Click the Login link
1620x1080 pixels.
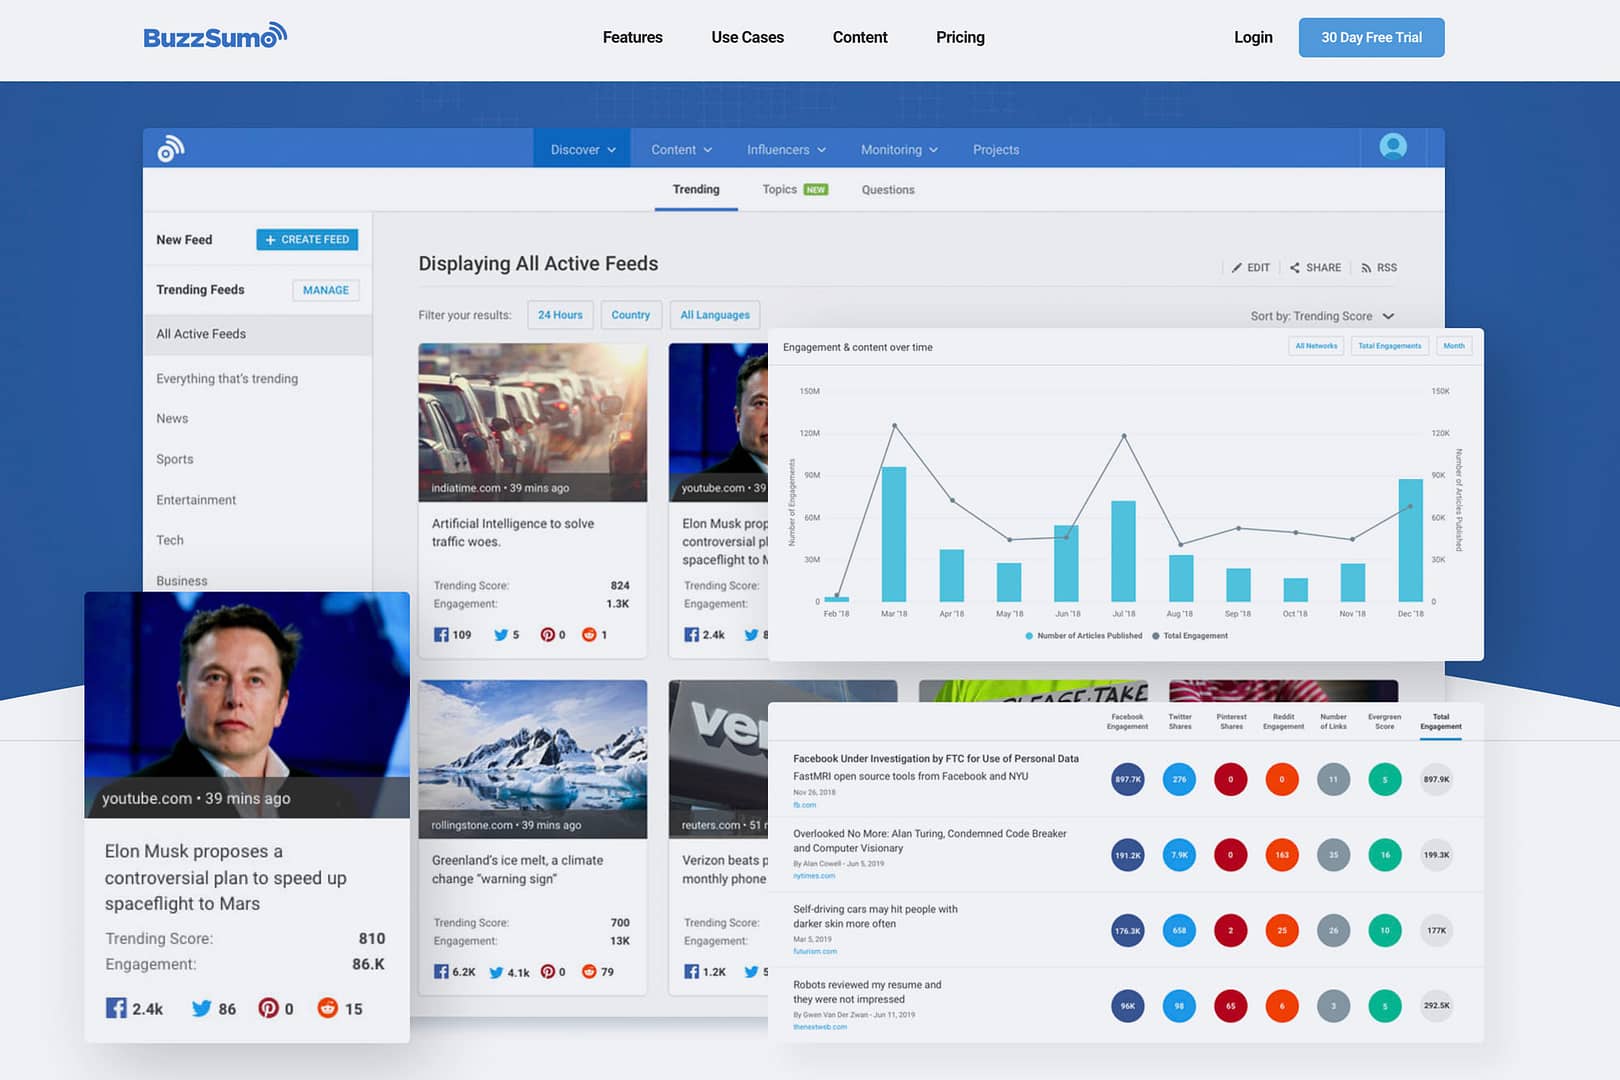pyautogui.click(x=1253, y=37)
